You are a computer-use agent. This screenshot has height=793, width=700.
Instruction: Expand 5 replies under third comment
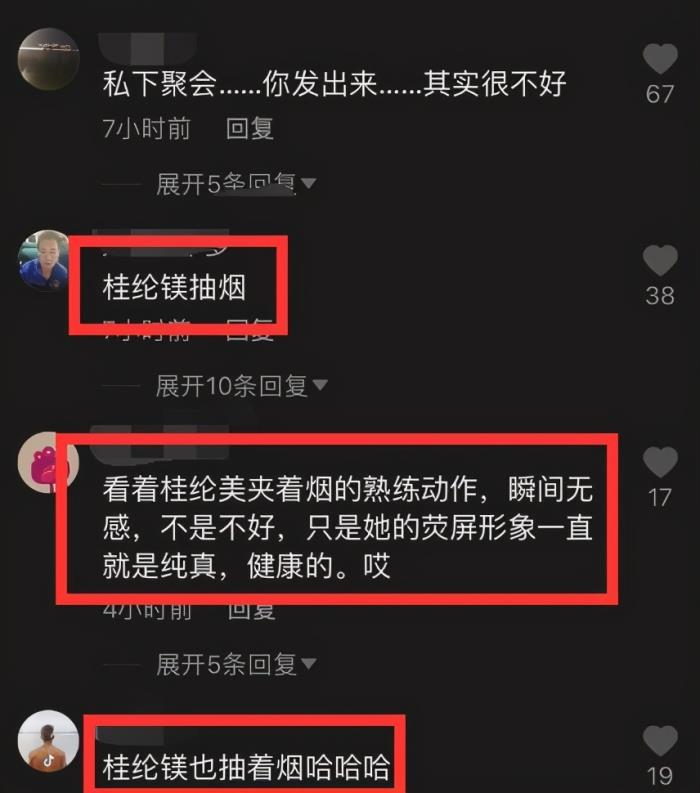pos(236,664)
